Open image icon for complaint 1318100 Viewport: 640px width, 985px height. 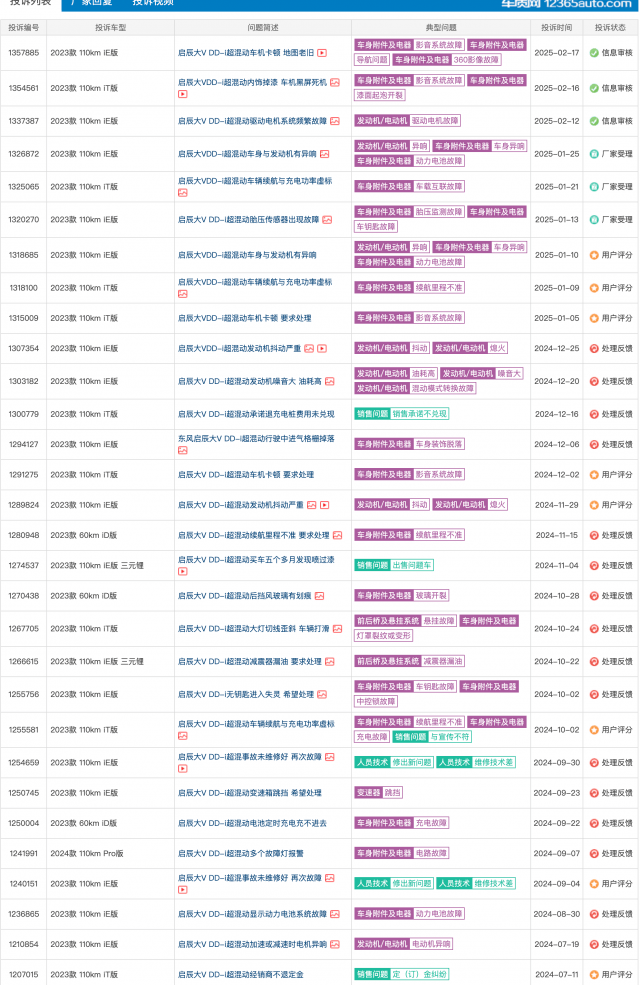tap(183, 294)
